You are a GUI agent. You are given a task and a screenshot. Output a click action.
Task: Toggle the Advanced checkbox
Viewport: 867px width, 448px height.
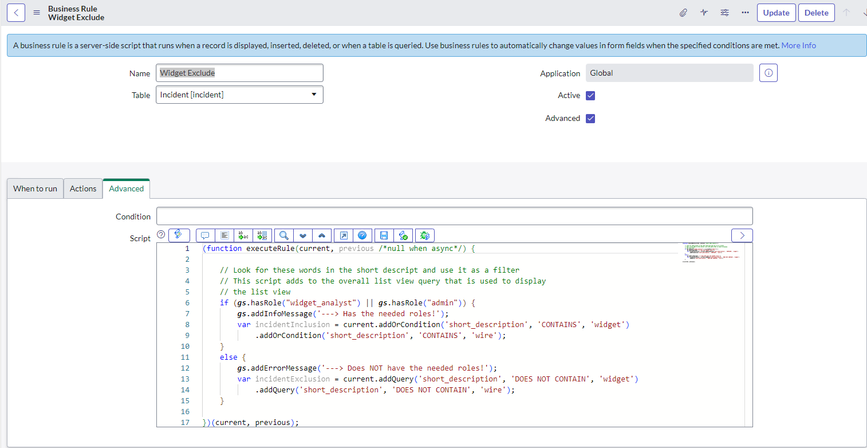[591, 118]
